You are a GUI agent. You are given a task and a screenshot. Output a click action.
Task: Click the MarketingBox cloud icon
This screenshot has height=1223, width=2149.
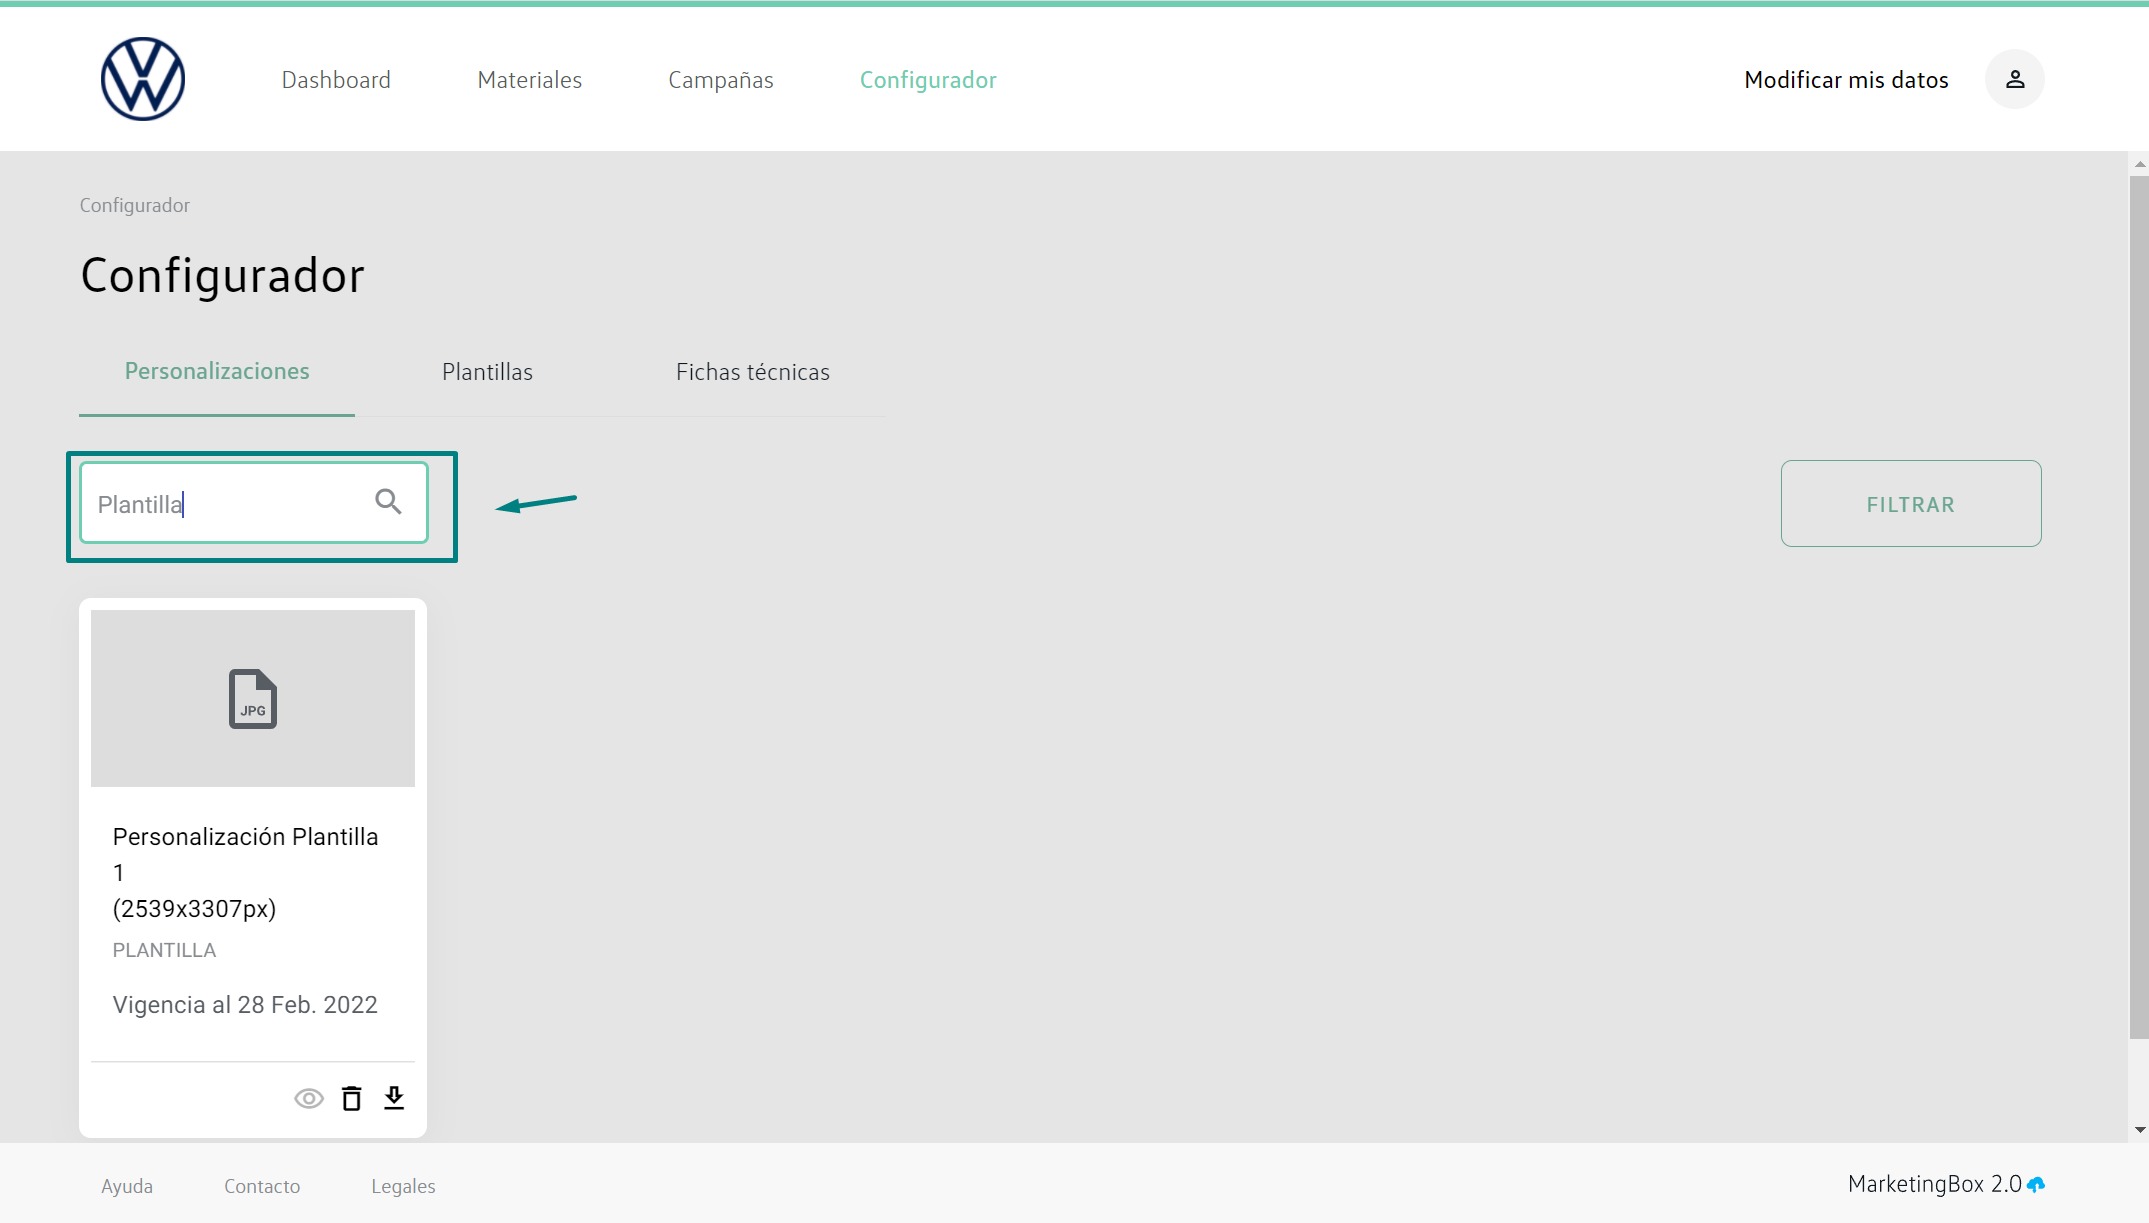2036,1185
